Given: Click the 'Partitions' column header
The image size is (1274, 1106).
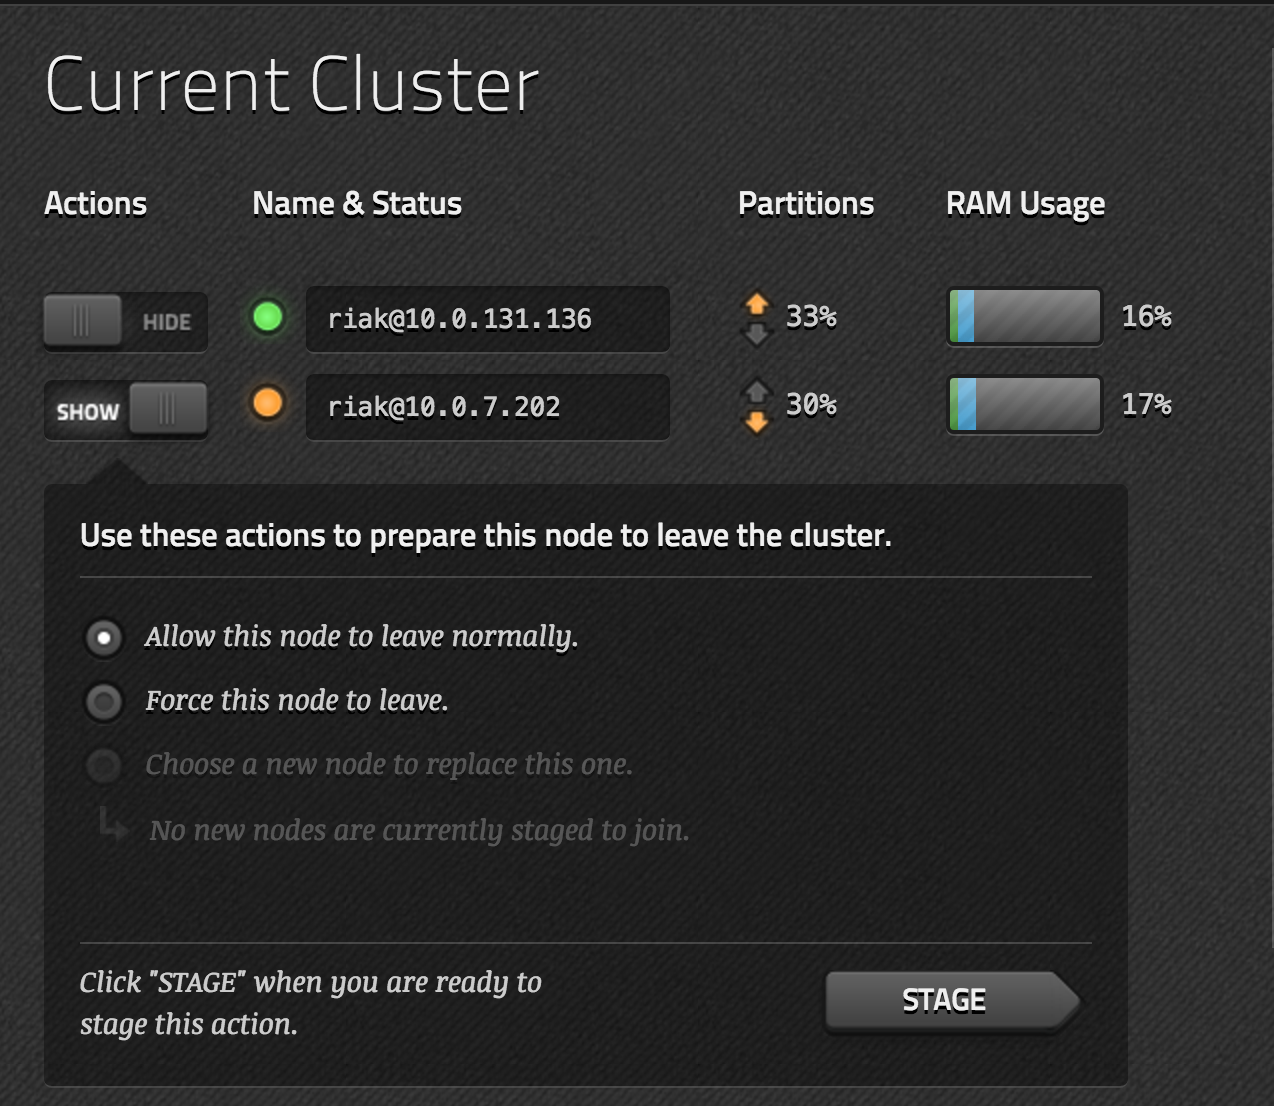Looking at the screenshot, I should coord(805,204).
